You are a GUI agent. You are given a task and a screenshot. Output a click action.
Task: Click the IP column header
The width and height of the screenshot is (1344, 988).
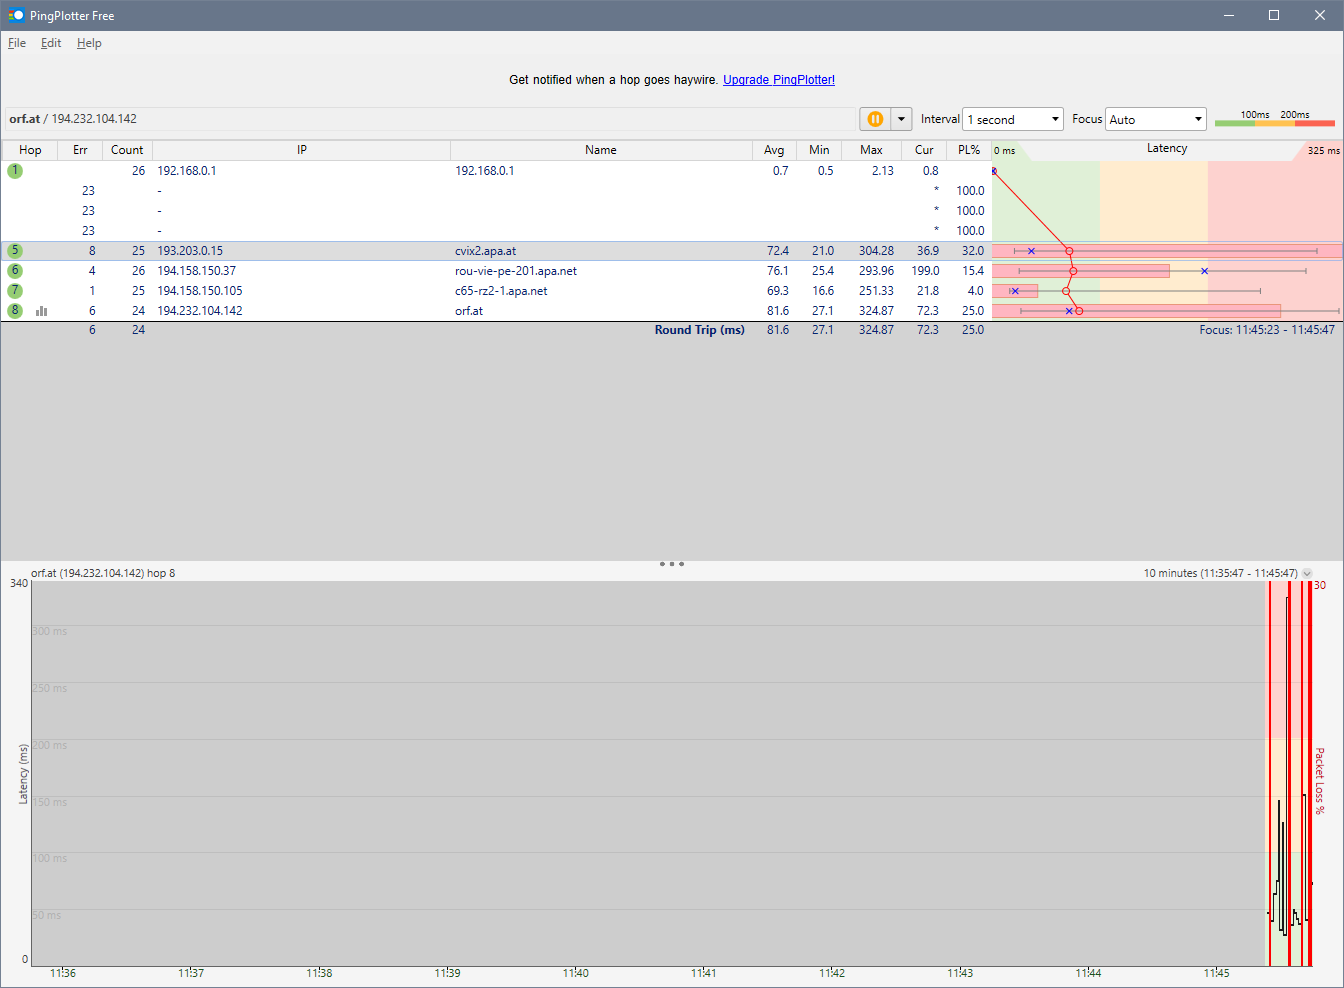301,150
